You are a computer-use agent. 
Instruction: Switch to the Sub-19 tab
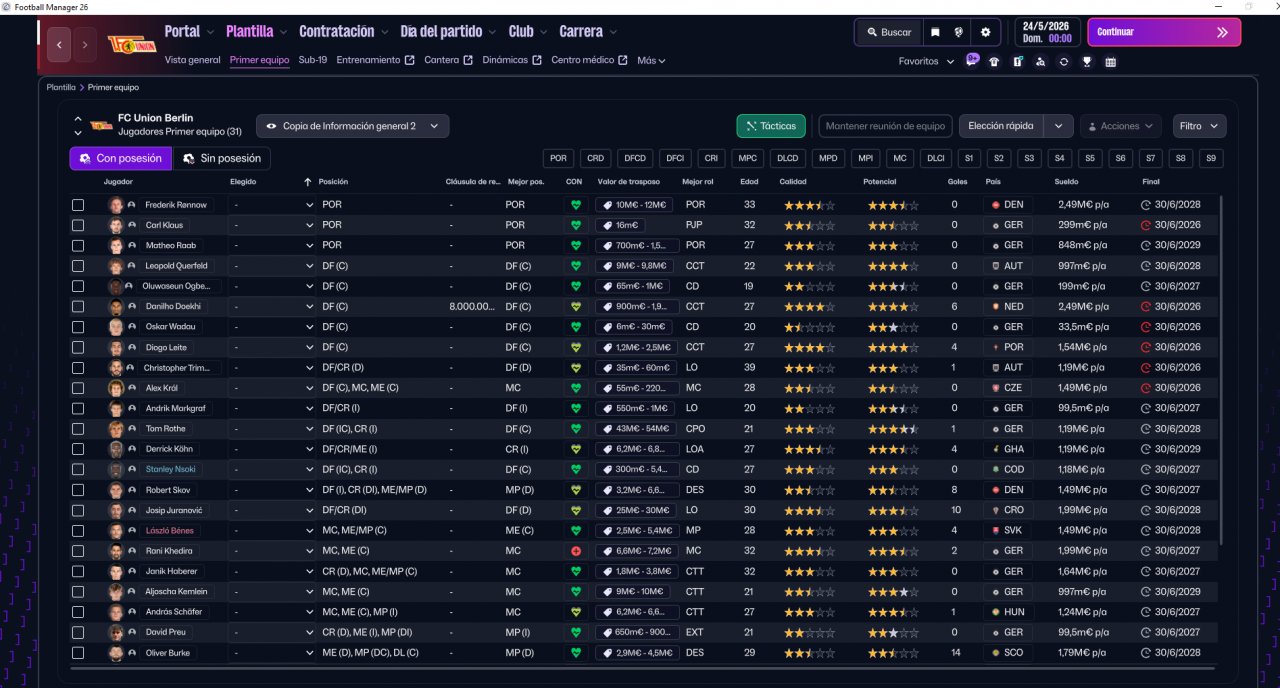pos(312,60)
